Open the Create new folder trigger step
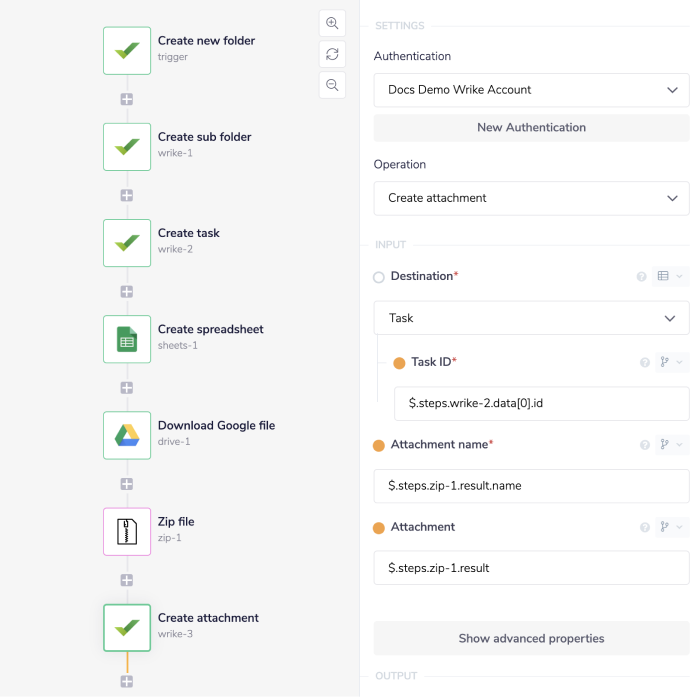 click(x=127, y=51)
